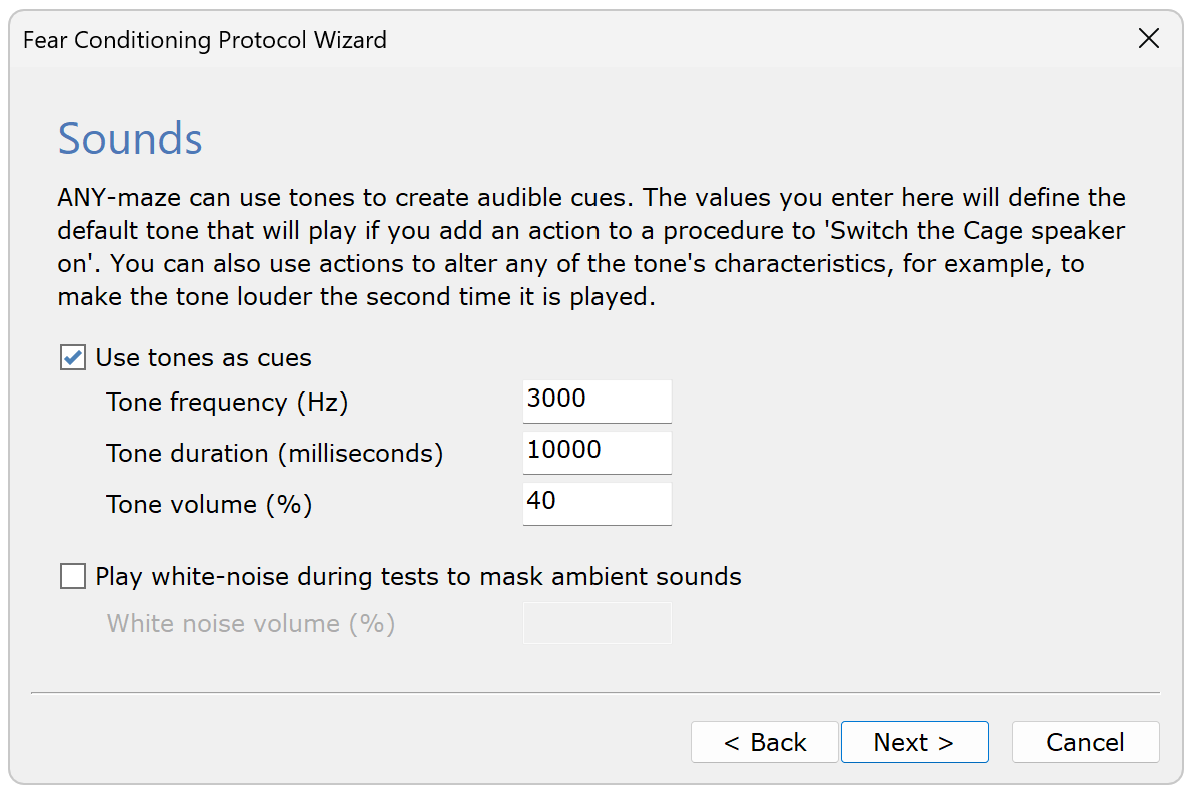This screenshot has height=790, width=1192.
Task: Select the Tone volume (%) input box
Action: click(x=597, y=503)
